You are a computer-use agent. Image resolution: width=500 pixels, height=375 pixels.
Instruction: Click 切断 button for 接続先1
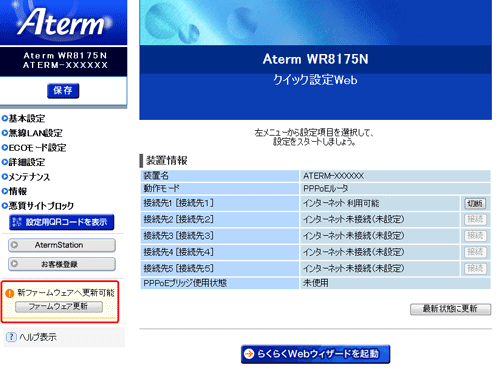point(475,203)
